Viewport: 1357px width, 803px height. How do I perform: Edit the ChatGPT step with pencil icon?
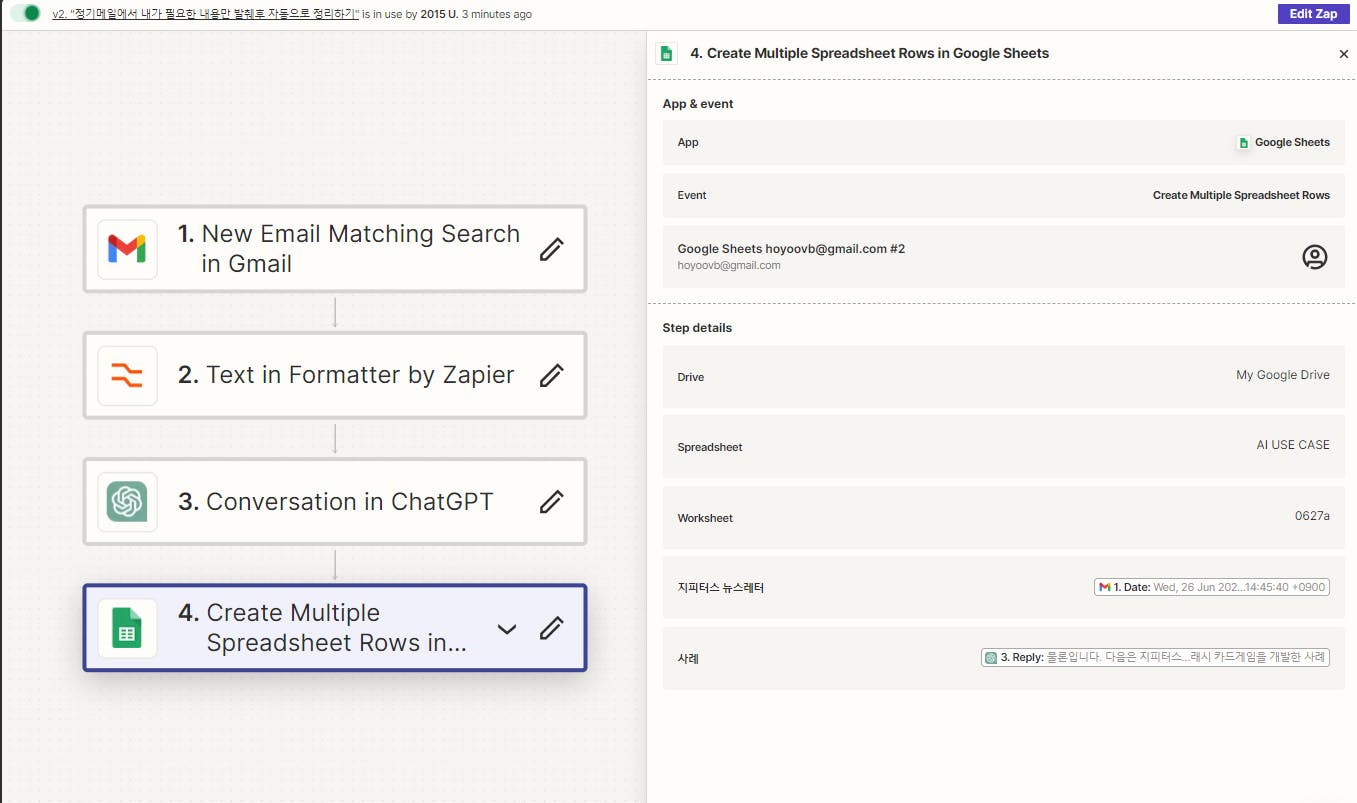point(551,501)
